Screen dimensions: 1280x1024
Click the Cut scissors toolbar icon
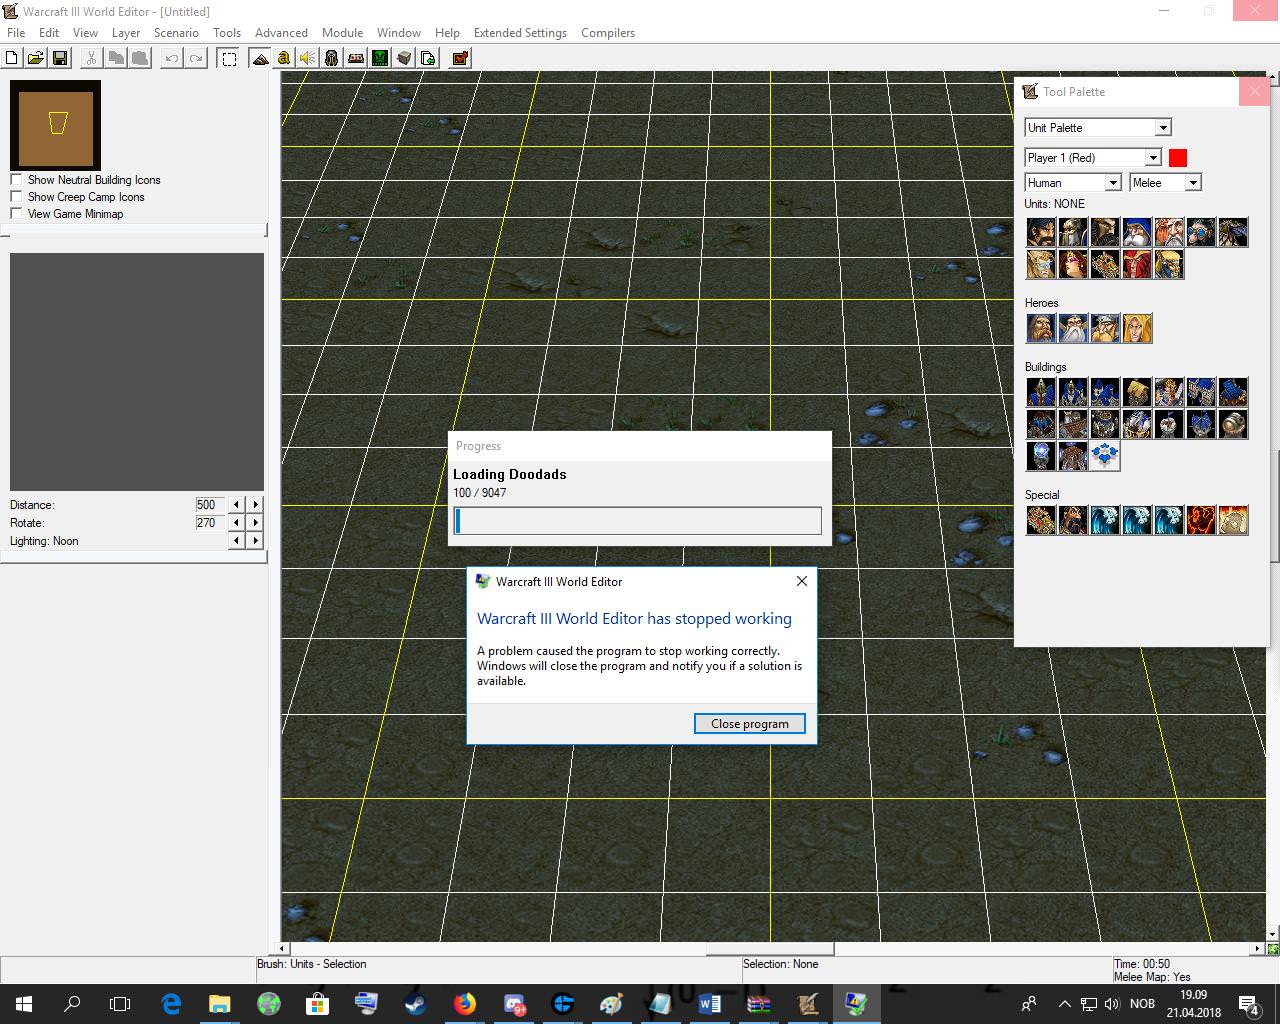tap(91, 58)
